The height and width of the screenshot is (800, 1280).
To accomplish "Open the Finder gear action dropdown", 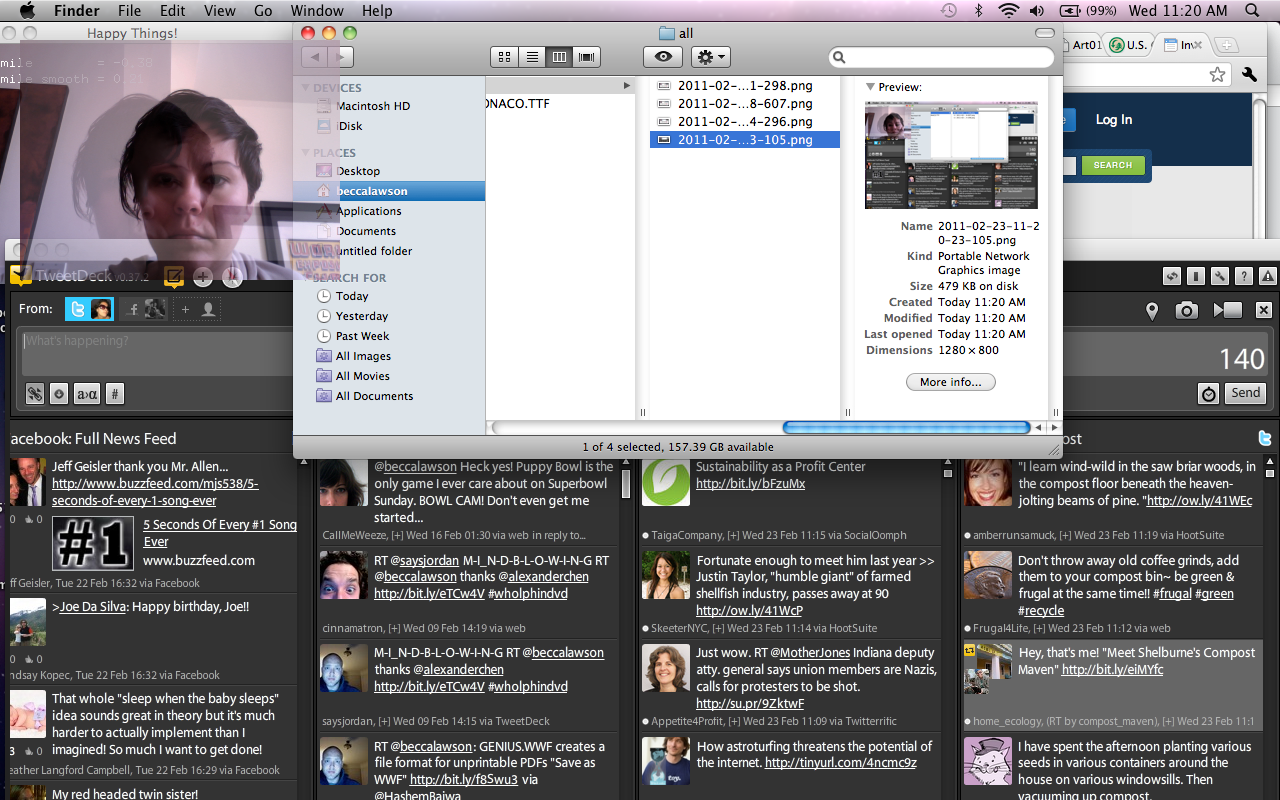I will (x=711, y=57).
